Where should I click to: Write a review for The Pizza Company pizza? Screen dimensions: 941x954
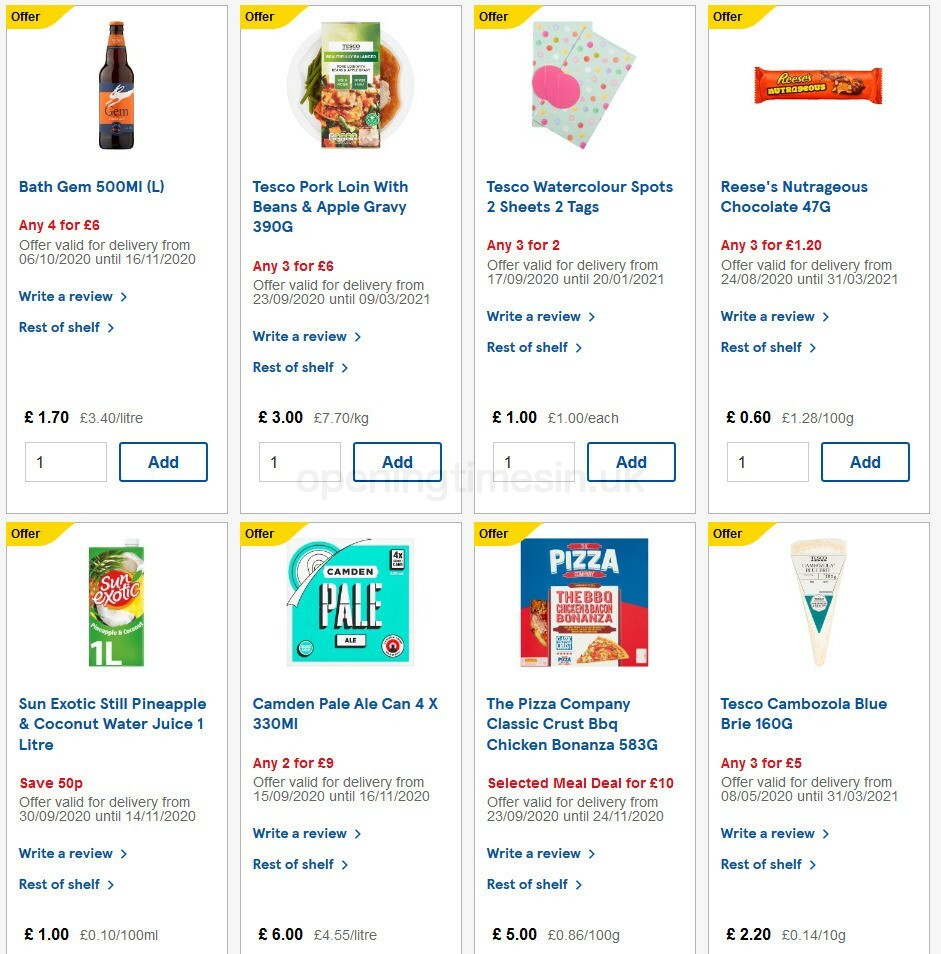534,853
